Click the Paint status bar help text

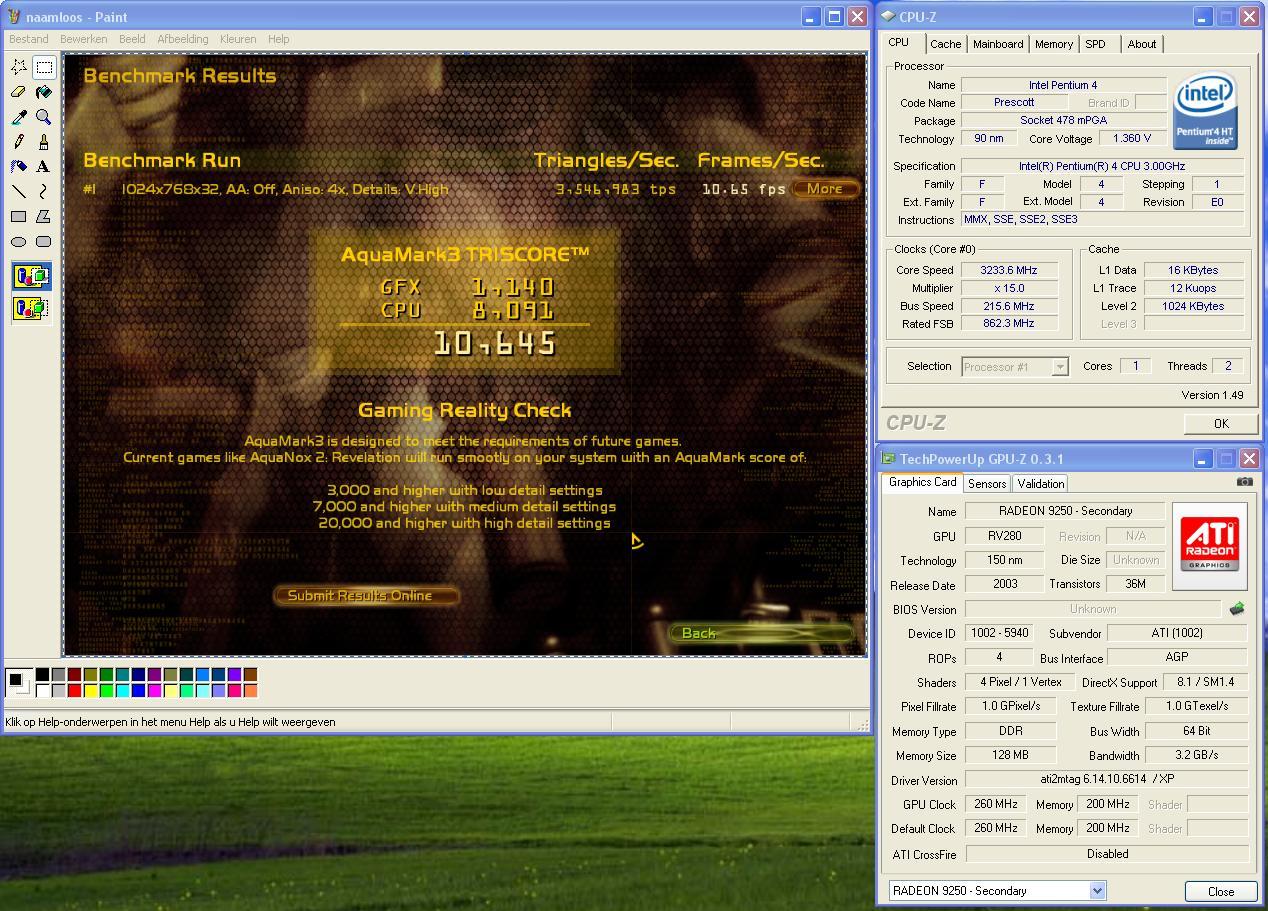tap(171, 721)
